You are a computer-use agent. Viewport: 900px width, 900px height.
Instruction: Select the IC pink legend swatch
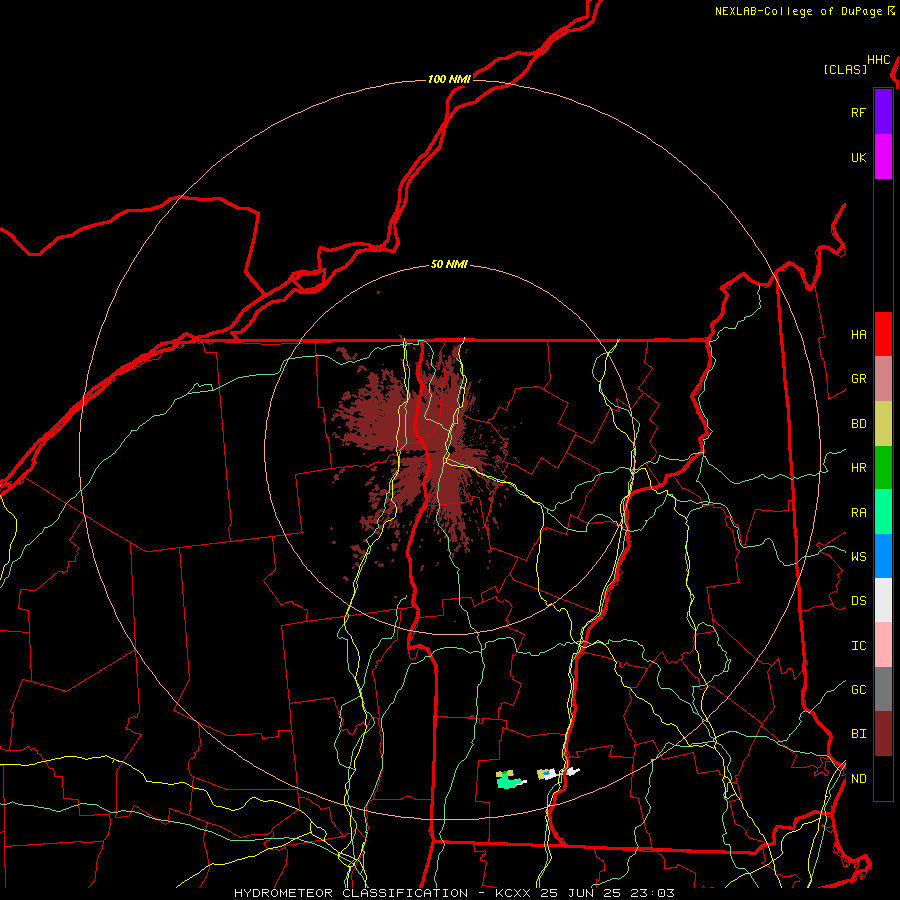883,645
